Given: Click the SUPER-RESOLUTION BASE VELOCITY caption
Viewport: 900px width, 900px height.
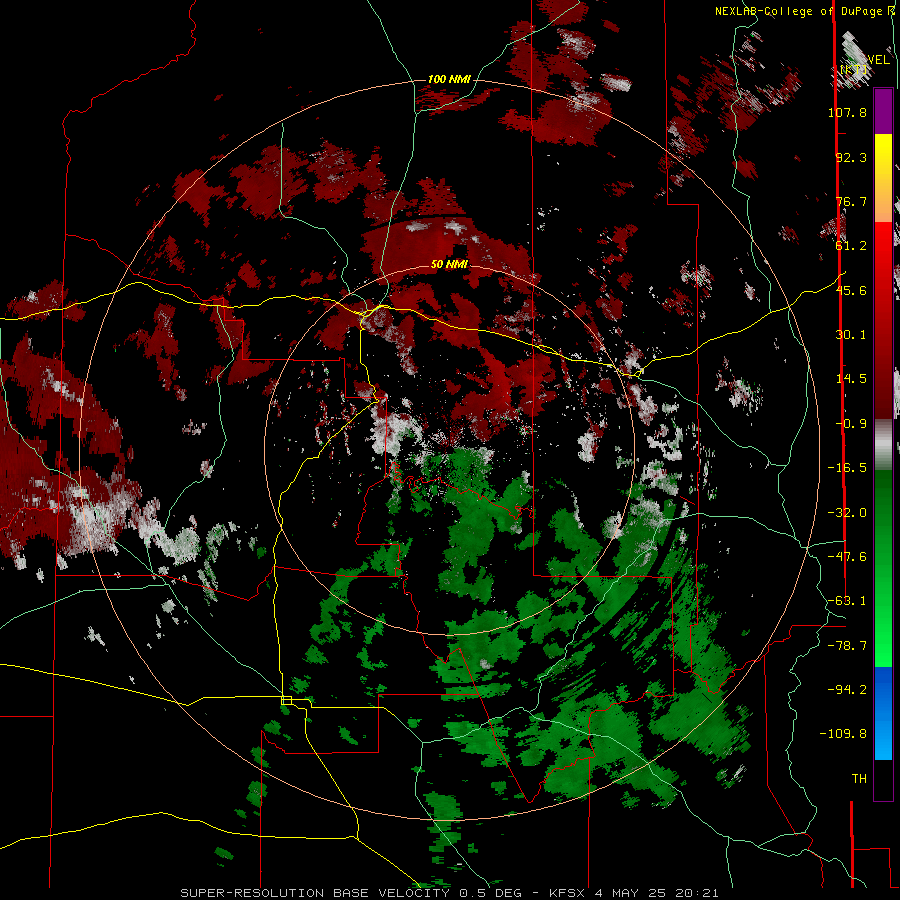Looking at the screenshot, I should (x=449, y=893).
